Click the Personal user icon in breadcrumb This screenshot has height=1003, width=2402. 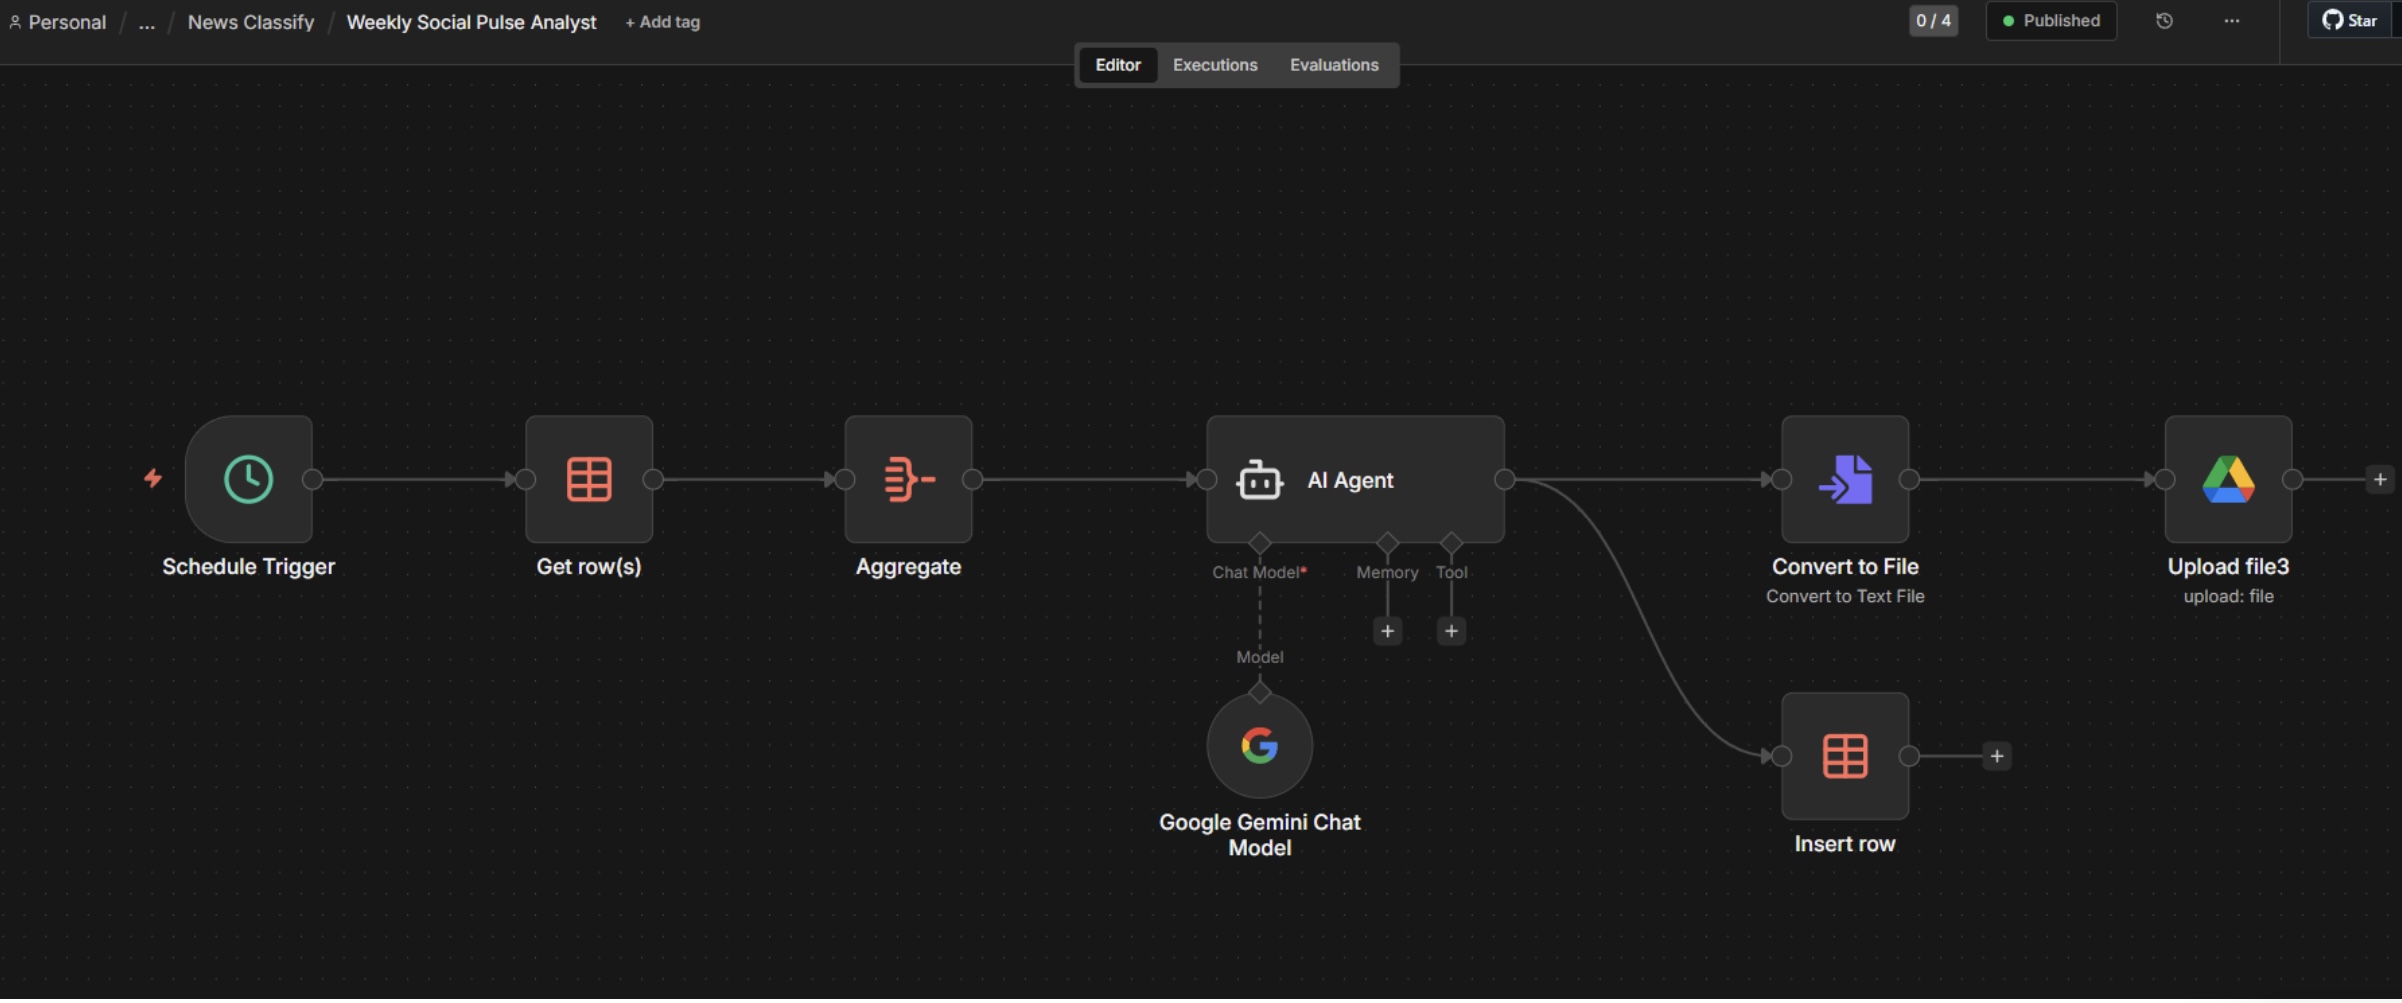tap(15, 22)
